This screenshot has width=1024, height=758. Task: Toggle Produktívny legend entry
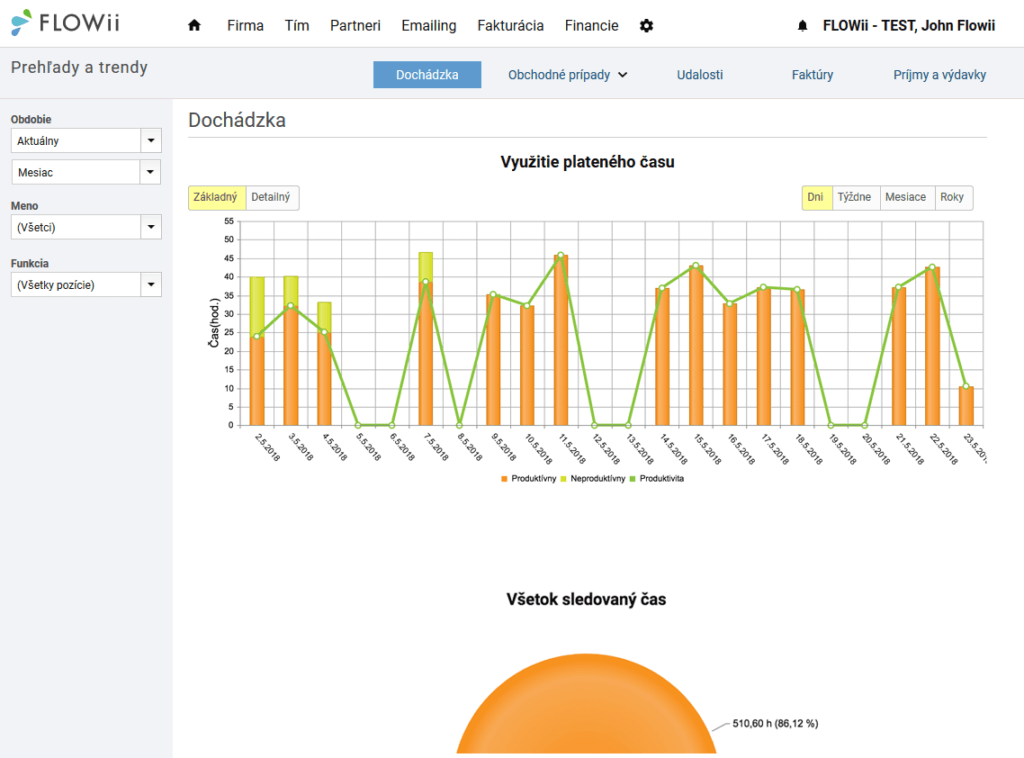(x=528, y=479)
